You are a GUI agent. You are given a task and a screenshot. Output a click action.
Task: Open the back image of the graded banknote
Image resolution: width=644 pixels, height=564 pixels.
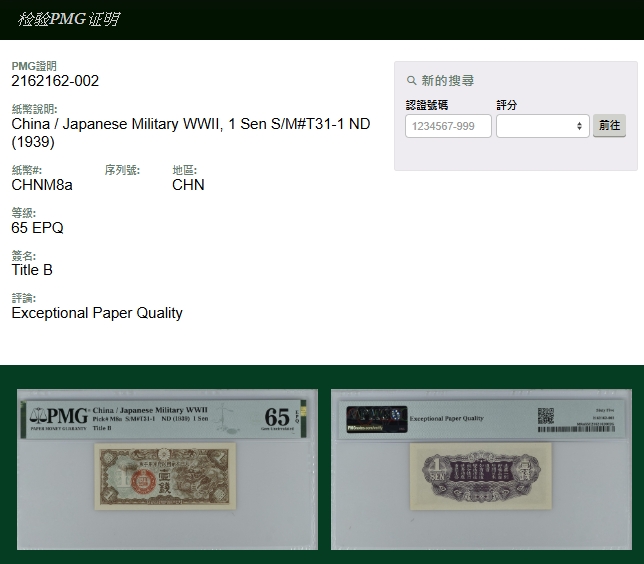pyautogui.click(x=481, y=469)
